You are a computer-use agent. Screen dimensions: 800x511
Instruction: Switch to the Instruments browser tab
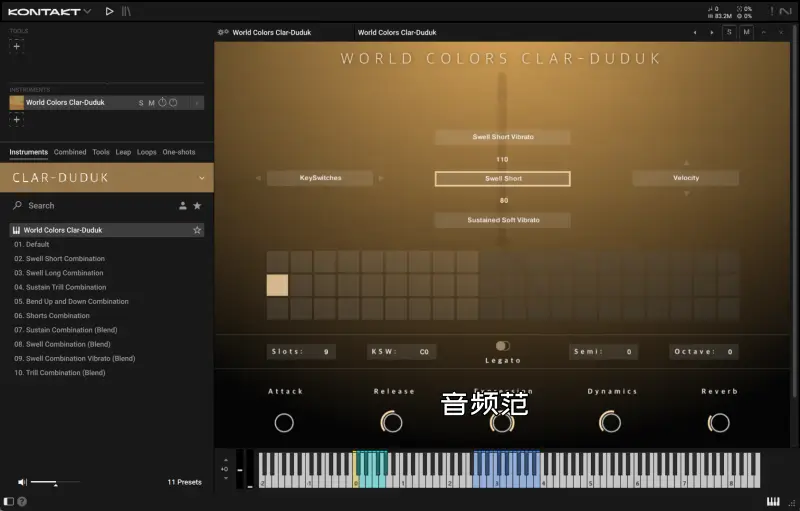[29, 152]
